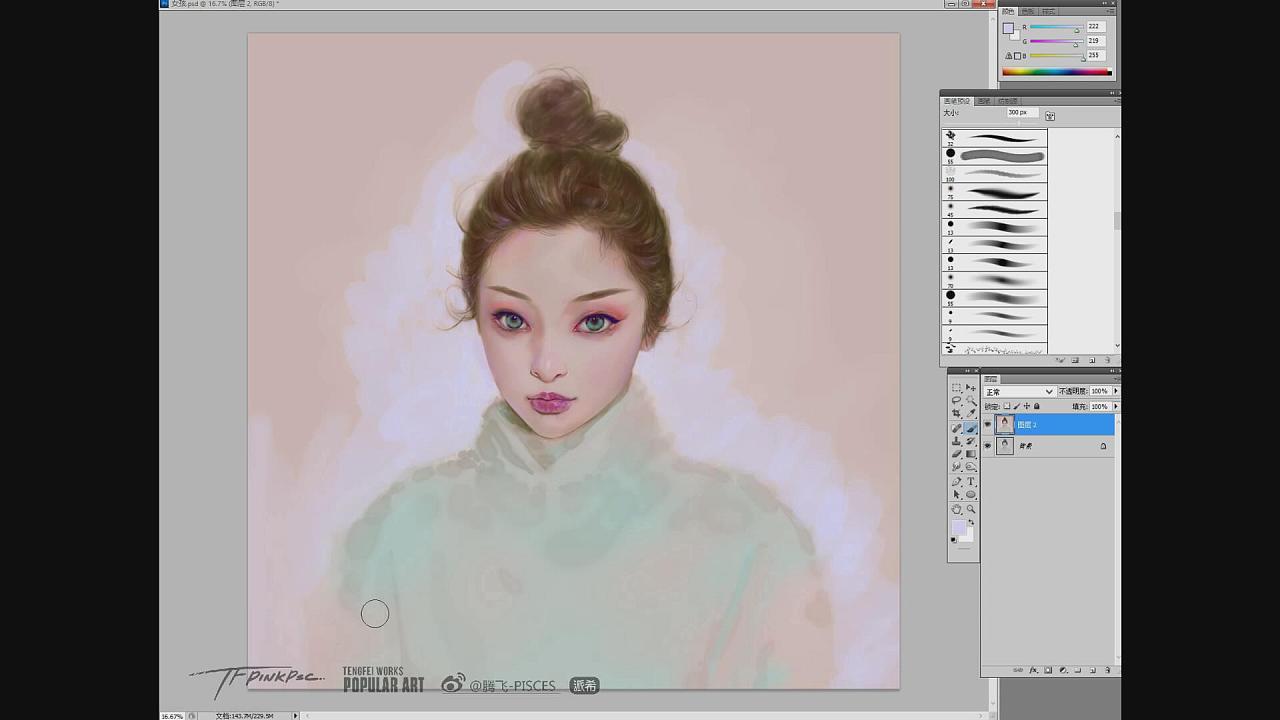Switch to the 颜色 tab
This screenshot has height=720, width=1280.
1008,12
